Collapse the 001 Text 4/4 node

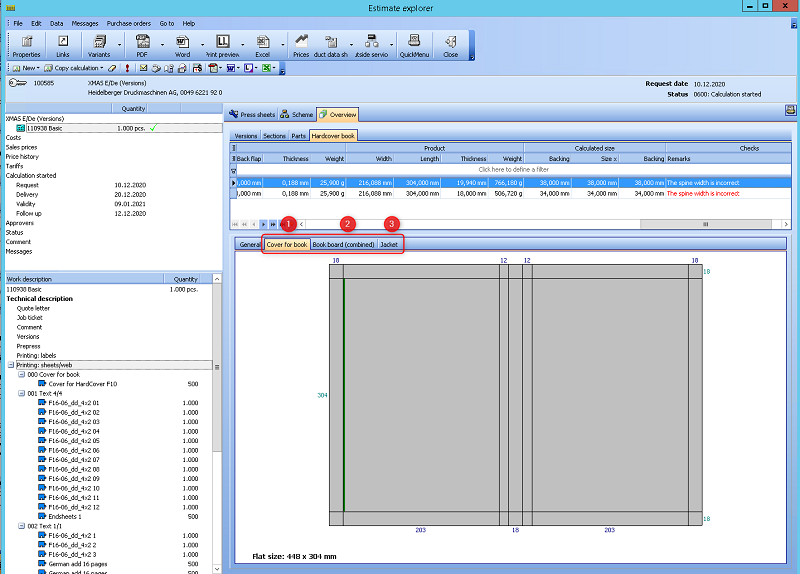click(21, 393)
